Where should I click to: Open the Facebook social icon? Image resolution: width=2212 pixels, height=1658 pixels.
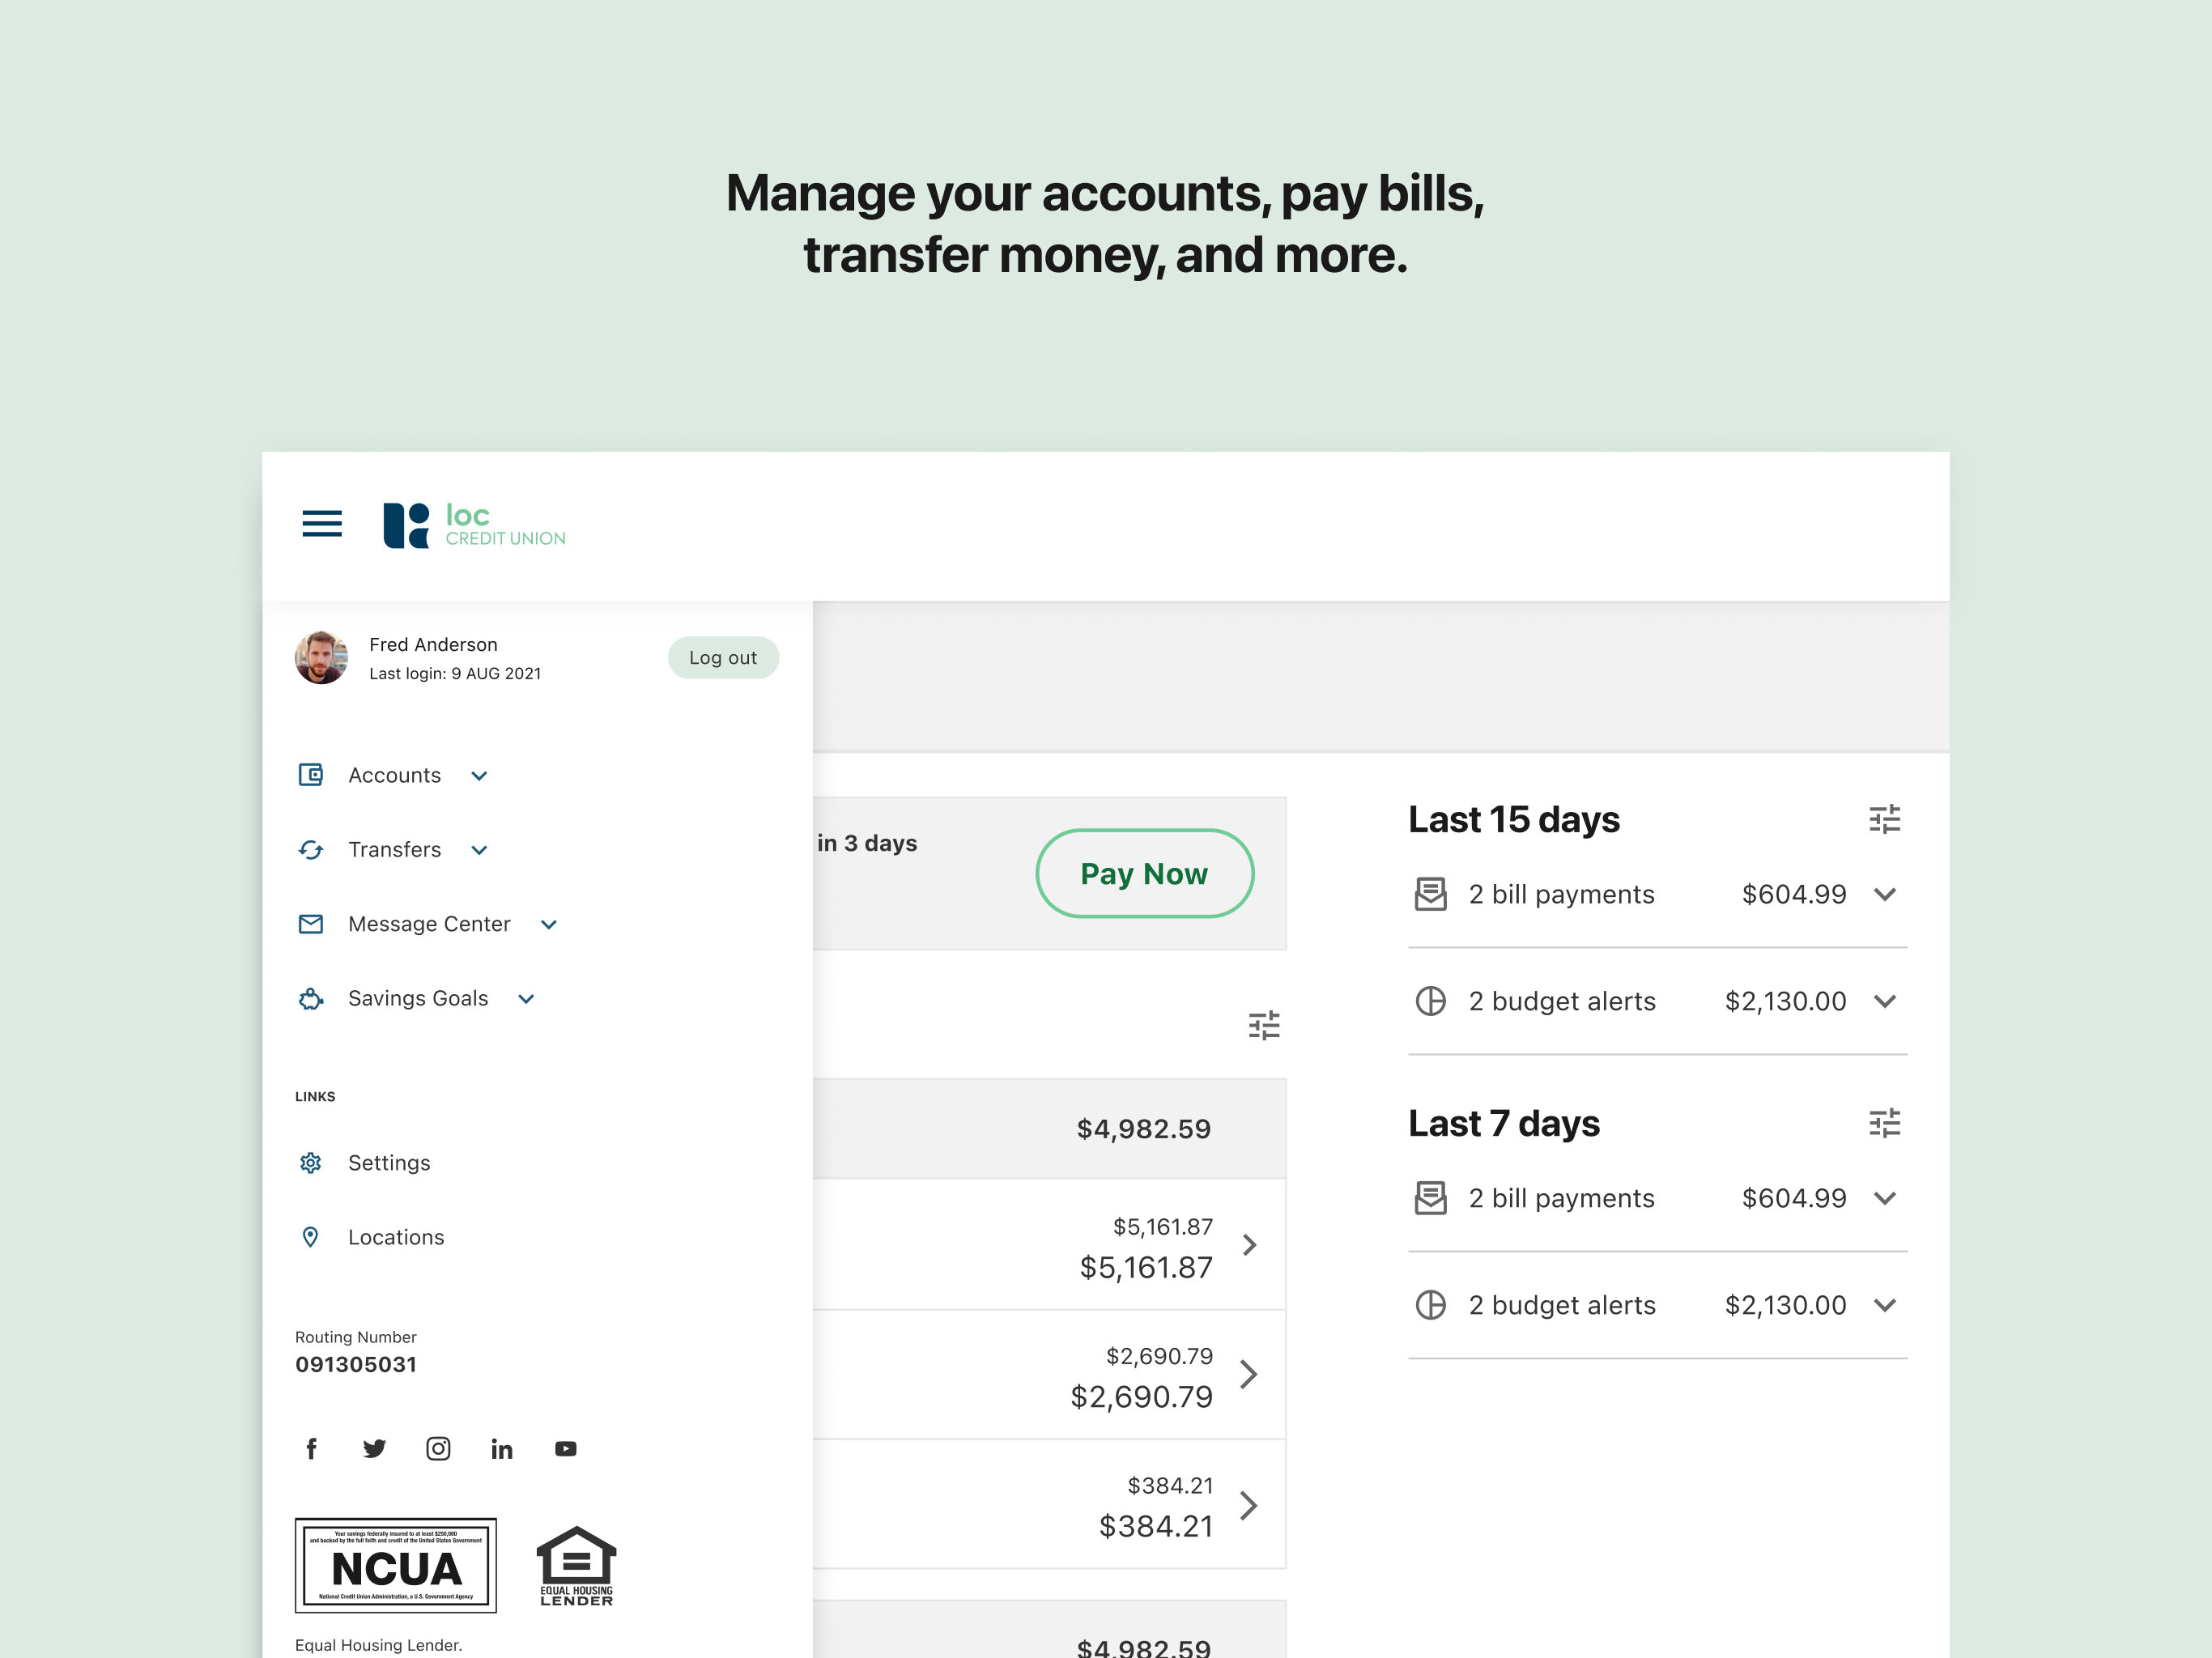[311, 1449]
